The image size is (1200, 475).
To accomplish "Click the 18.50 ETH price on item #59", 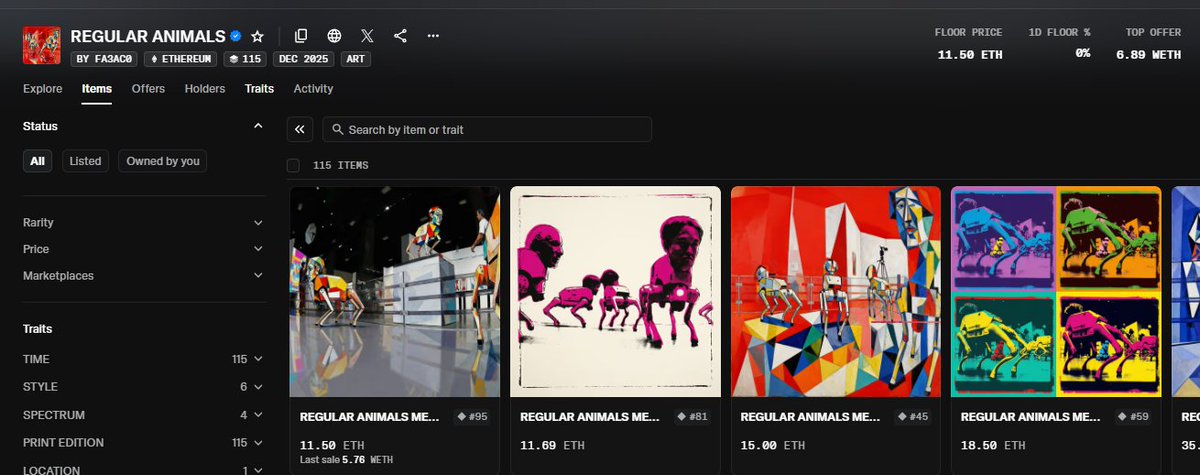I will click(x=994, y=444).
